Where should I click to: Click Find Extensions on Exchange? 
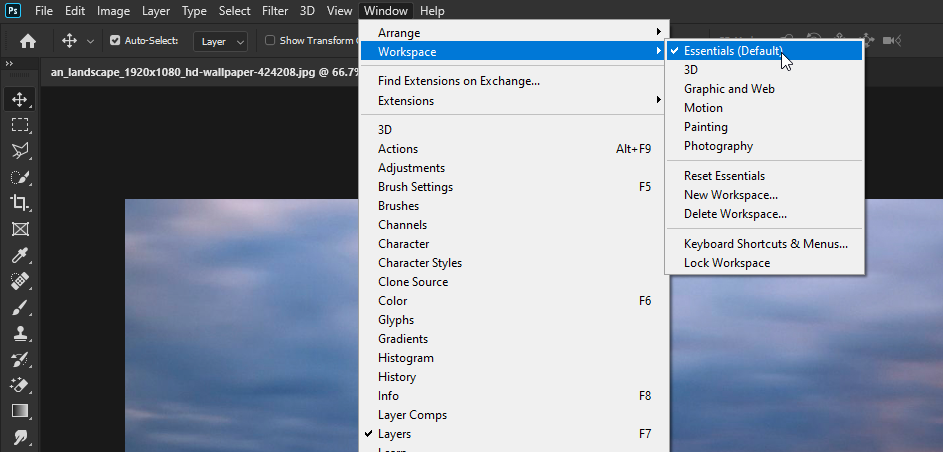[459, 81]
